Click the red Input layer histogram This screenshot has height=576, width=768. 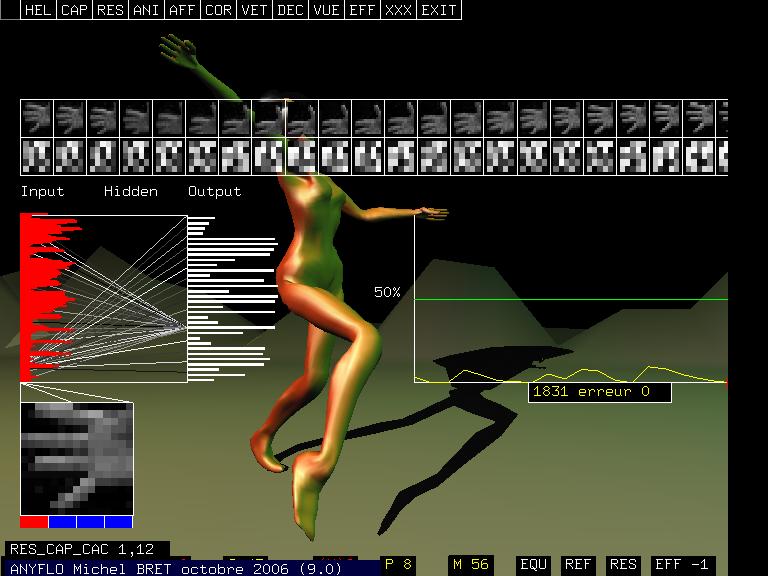tap(45, 297)
